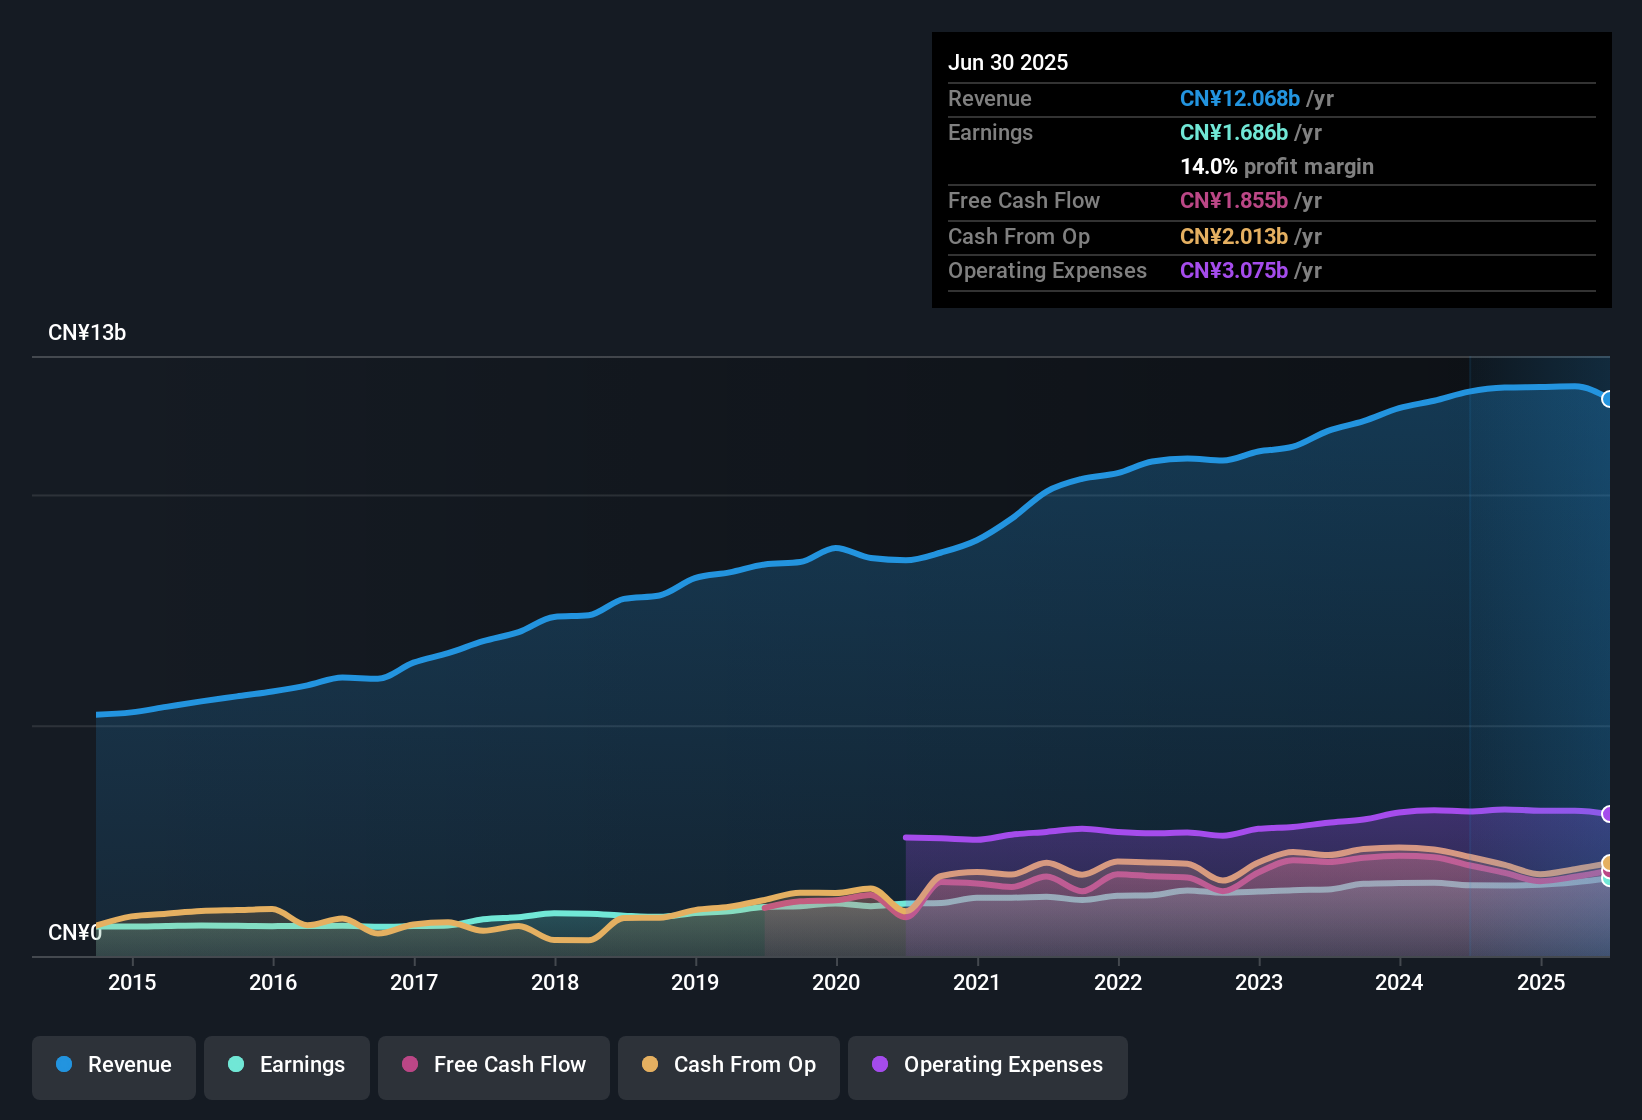Select the 2020 year label on the axis
Viewport: 1642px width, 1120px height.
tap(836, 982)
